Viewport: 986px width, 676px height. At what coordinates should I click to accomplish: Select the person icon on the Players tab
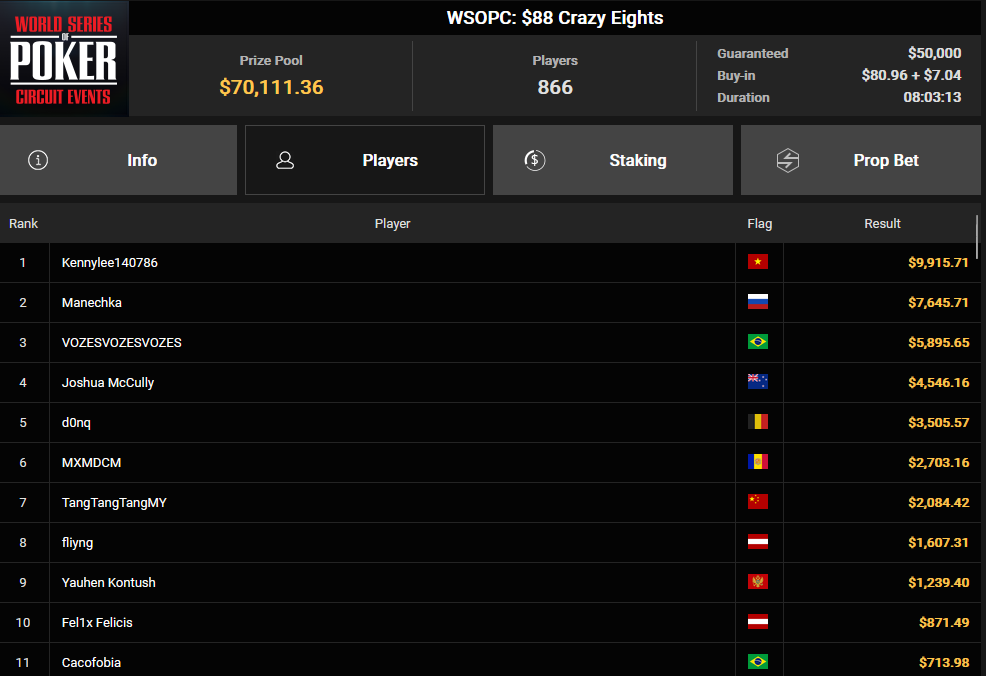[284, 159]
